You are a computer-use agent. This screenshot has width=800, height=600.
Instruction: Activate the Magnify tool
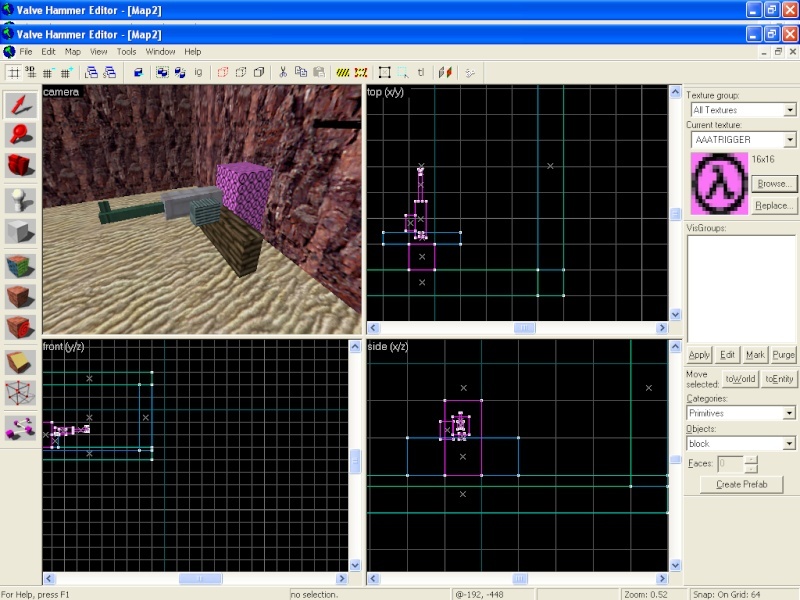point(20,135)
